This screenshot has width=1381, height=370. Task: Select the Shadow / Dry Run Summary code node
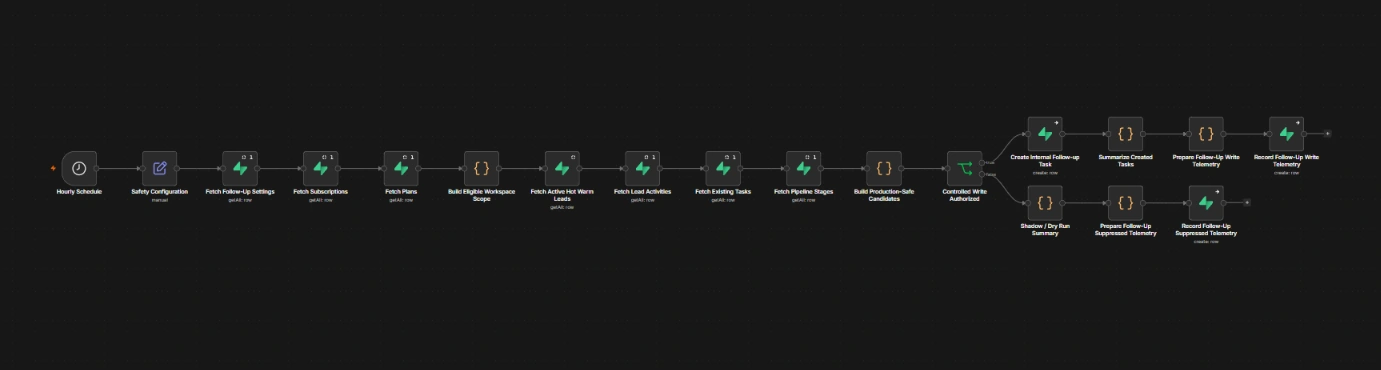click(1045, 203)
